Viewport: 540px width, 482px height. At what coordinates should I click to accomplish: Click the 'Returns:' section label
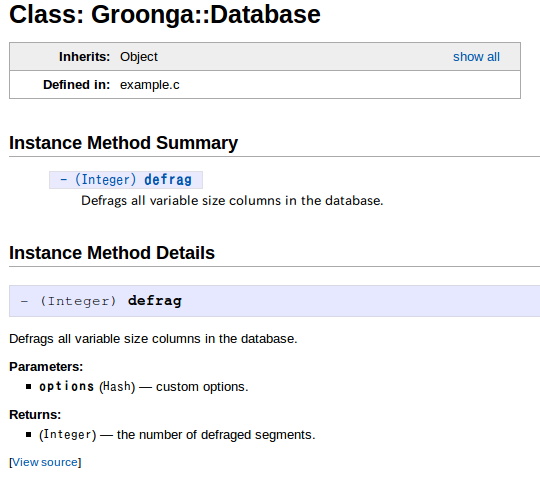pos(35,415)
